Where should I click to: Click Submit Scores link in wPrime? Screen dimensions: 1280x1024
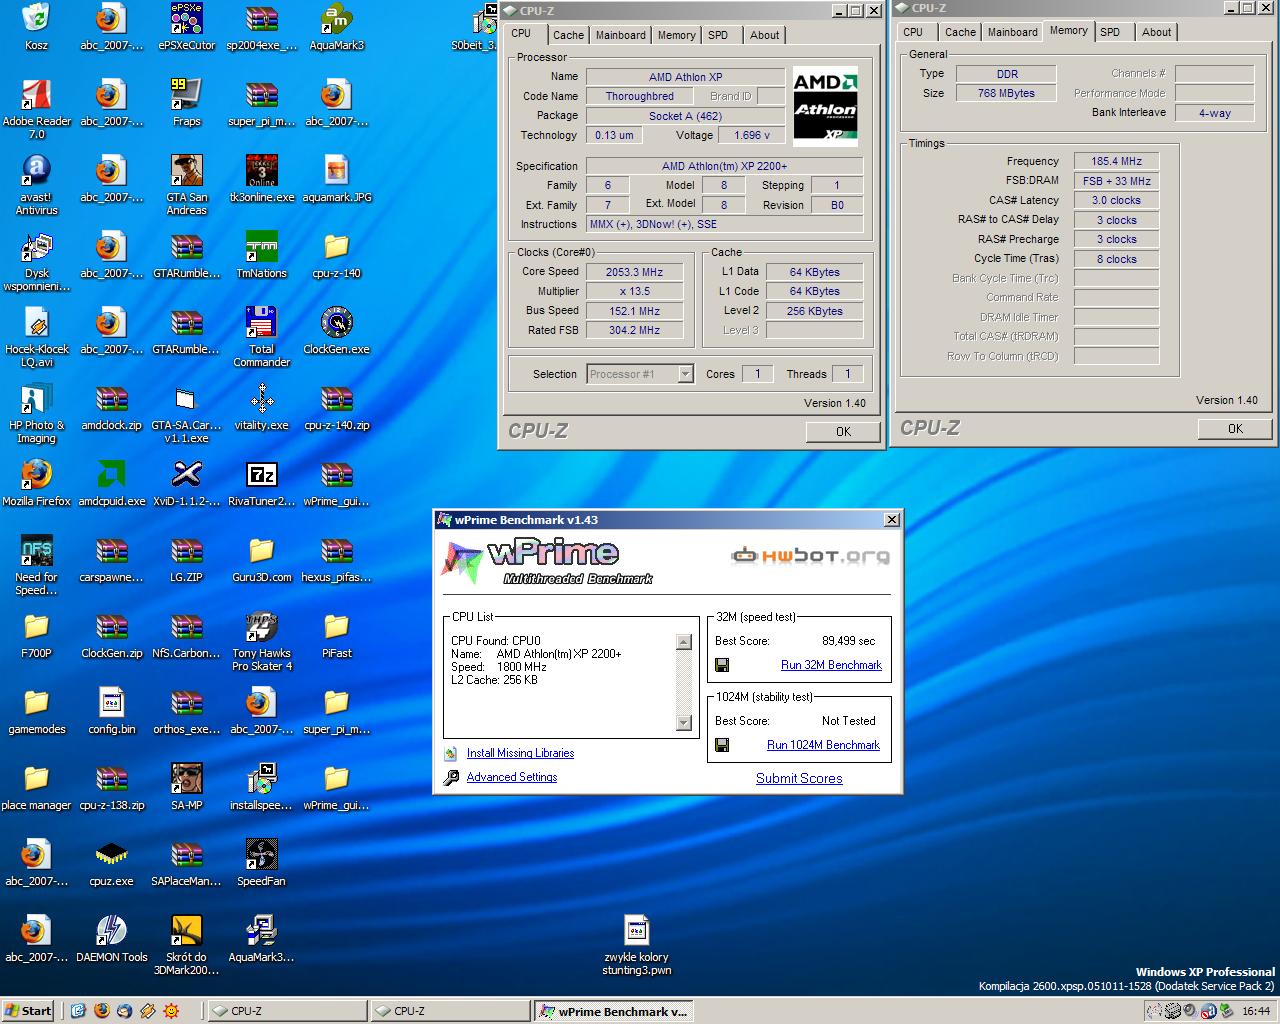click(799, 778)
